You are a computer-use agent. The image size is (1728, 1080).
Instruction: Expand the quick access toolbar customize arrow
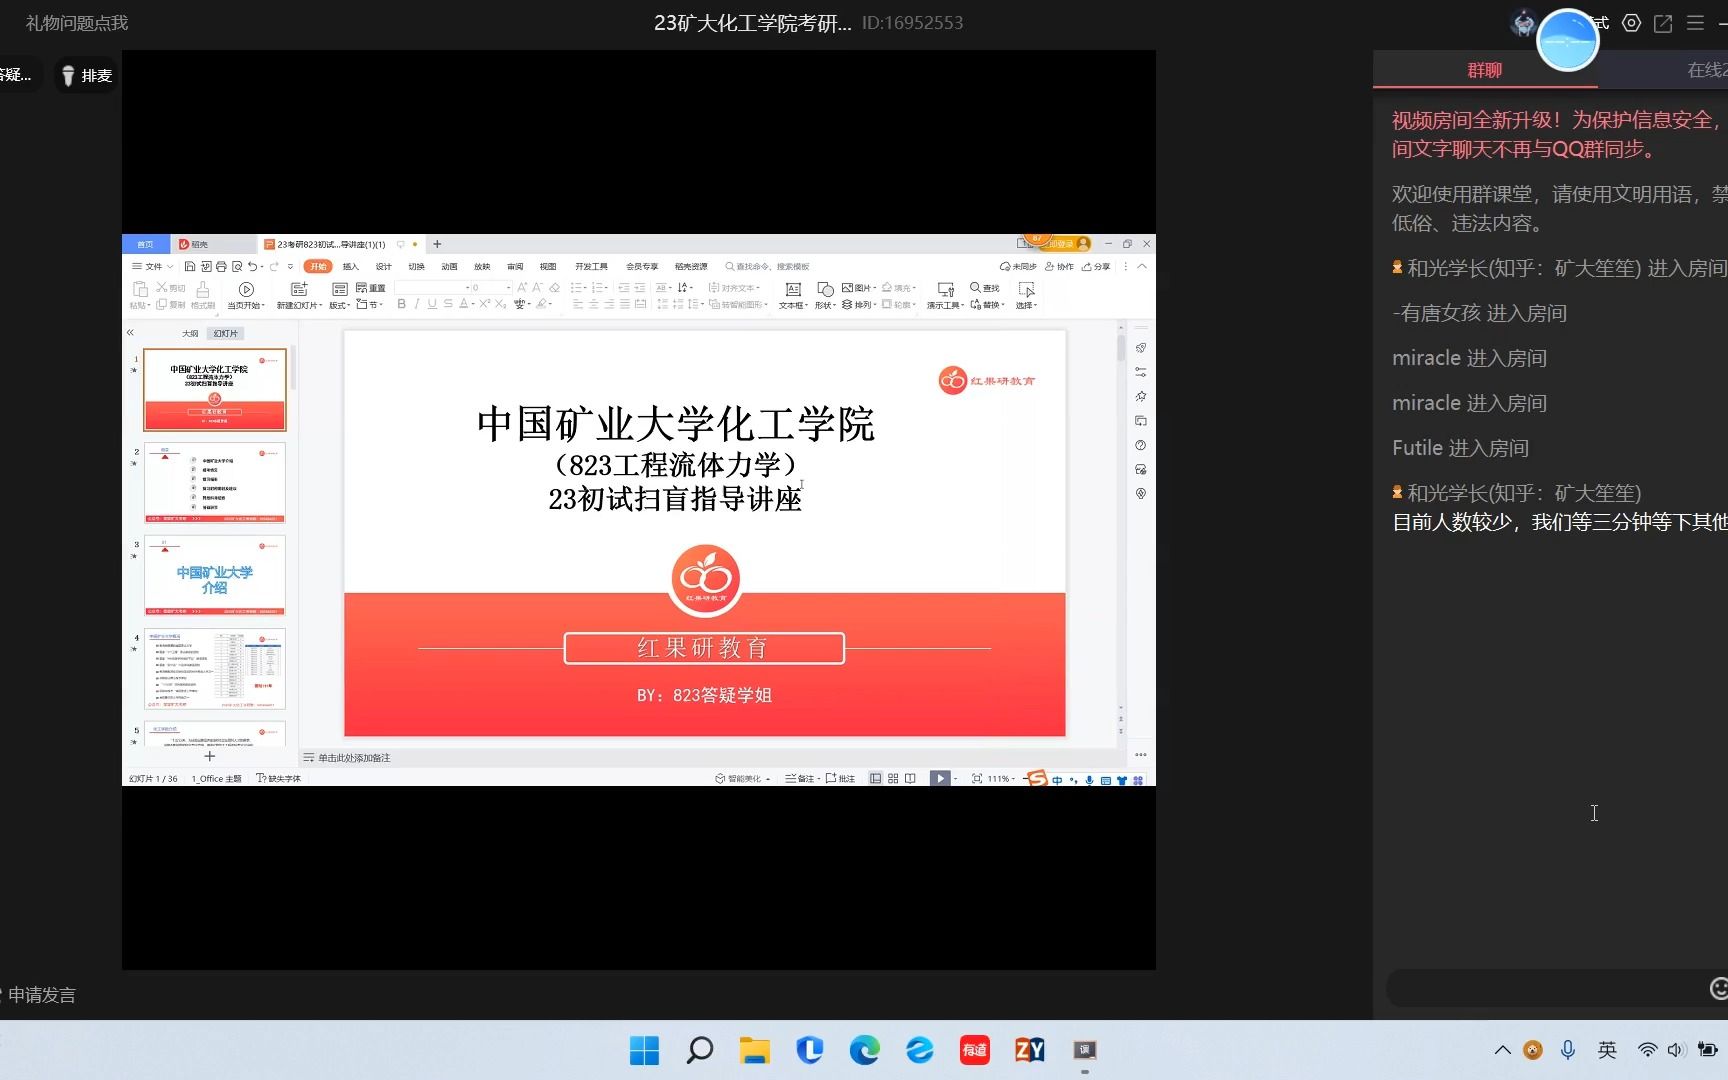click(x=291, y=267)
